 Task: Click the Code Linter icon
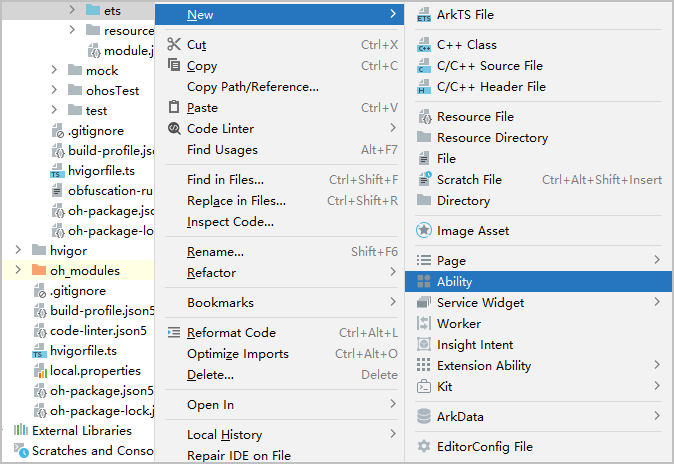(x=174, y=129)
